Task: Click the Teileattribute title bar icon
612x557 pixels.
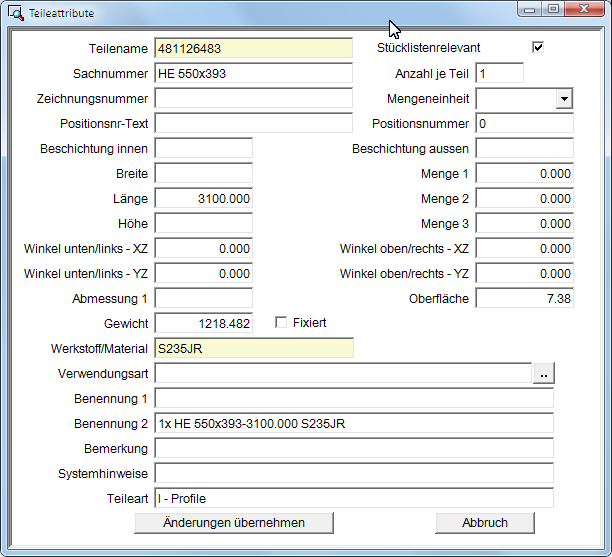Action: point(16,11)
